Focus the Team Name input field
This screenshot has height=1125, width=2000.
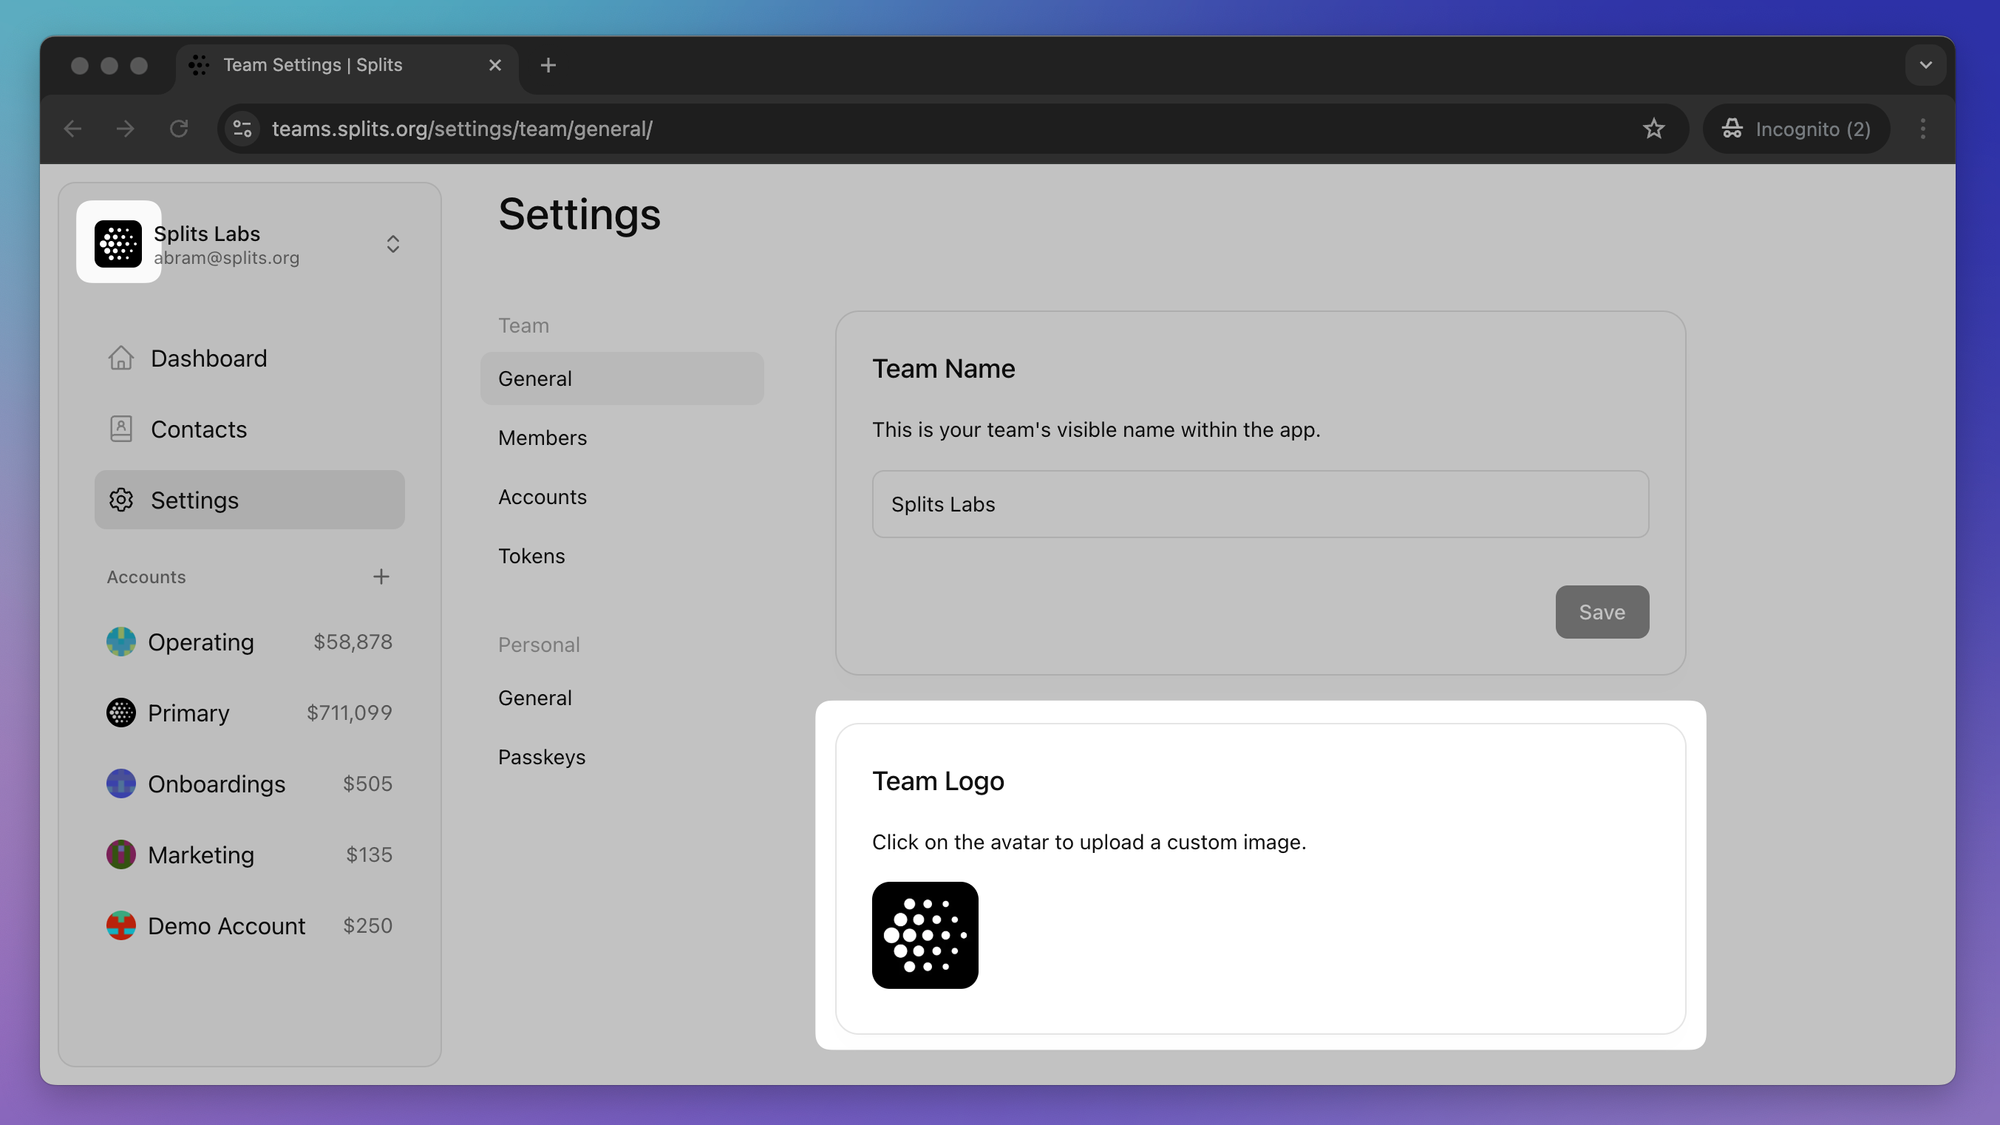pyautogui.click(x=1259, y=504)
